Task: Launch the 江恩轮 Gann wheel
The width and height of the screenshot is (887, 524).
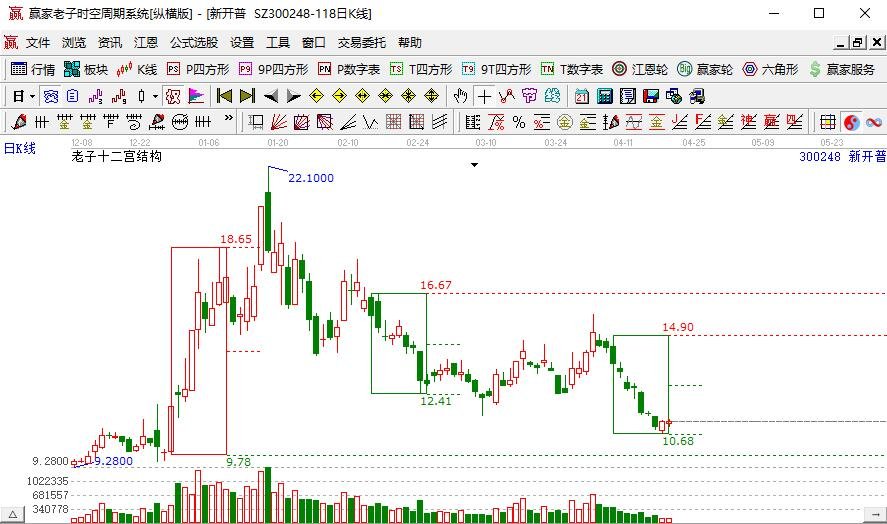Action: pos(640,69)
